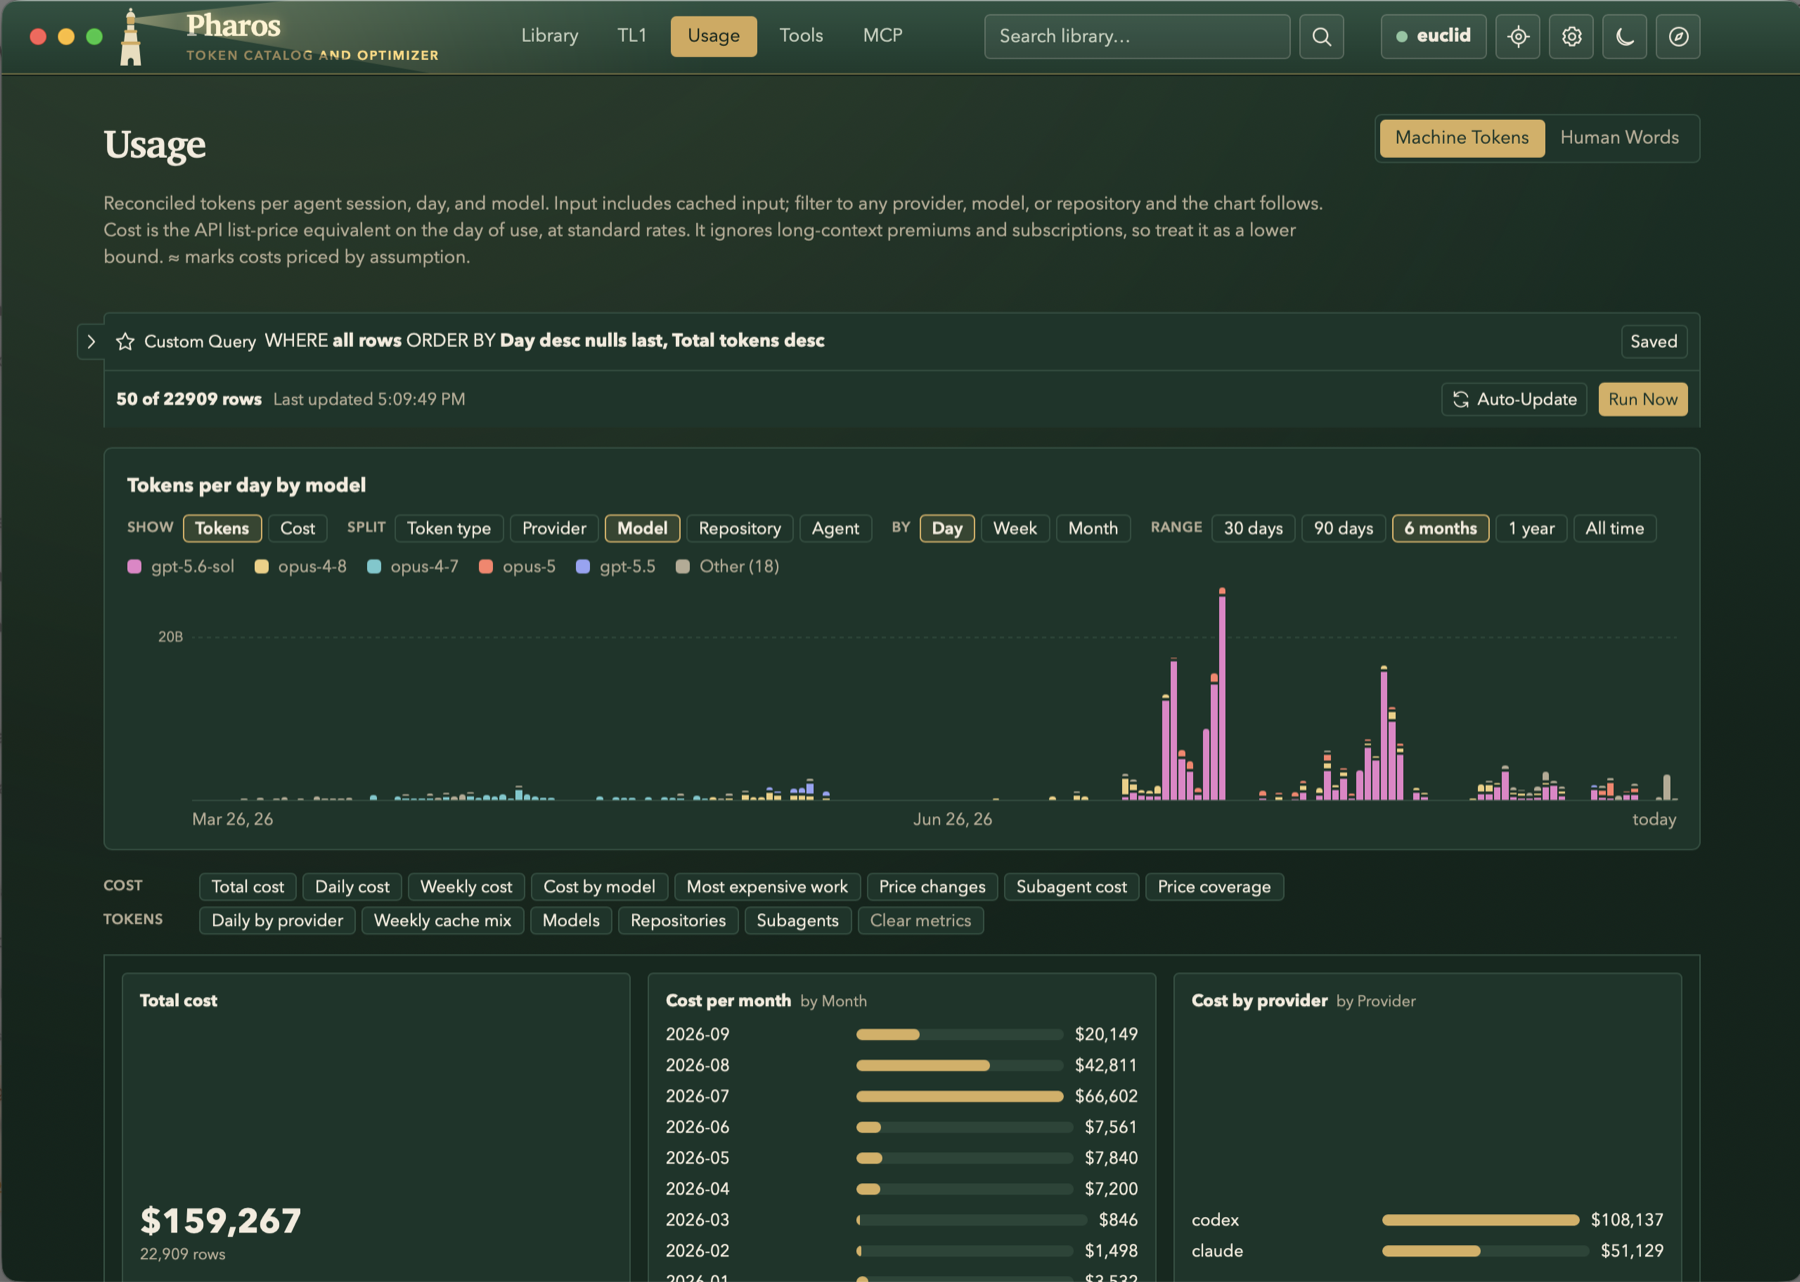The width and height of the screenshot is (1800, 1282).
Task: Switch to Human Words mode
Action: click(x=1619, y=138)
